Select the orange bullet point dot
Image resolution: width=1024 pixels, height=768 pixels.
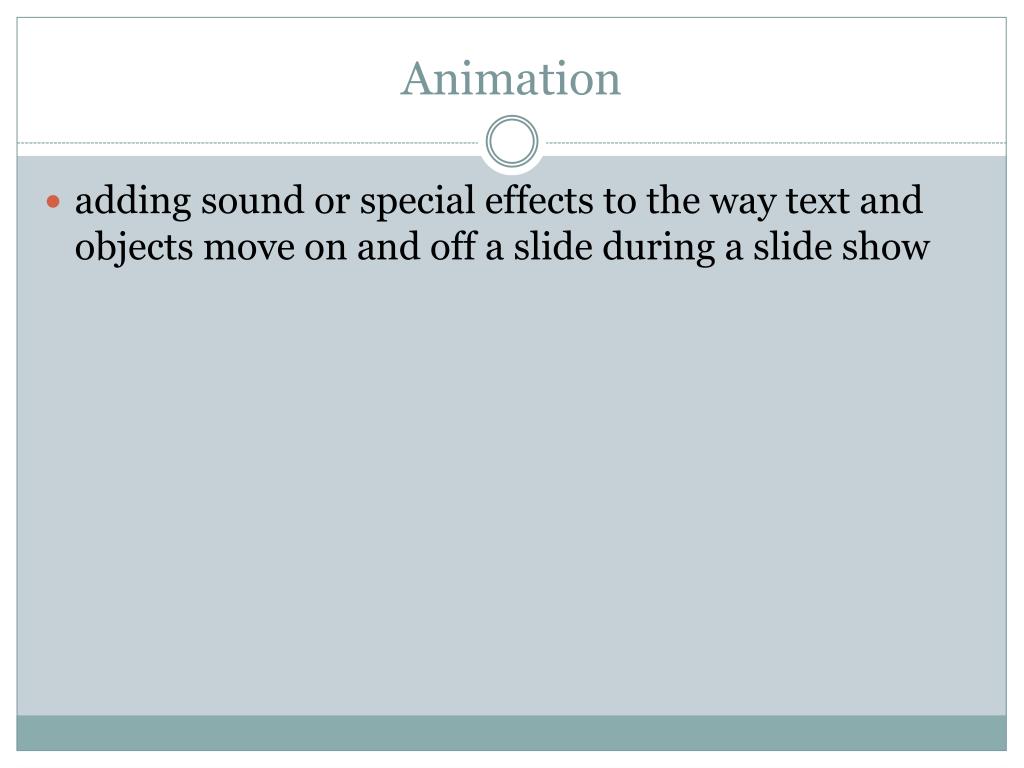tap(54, 202)
